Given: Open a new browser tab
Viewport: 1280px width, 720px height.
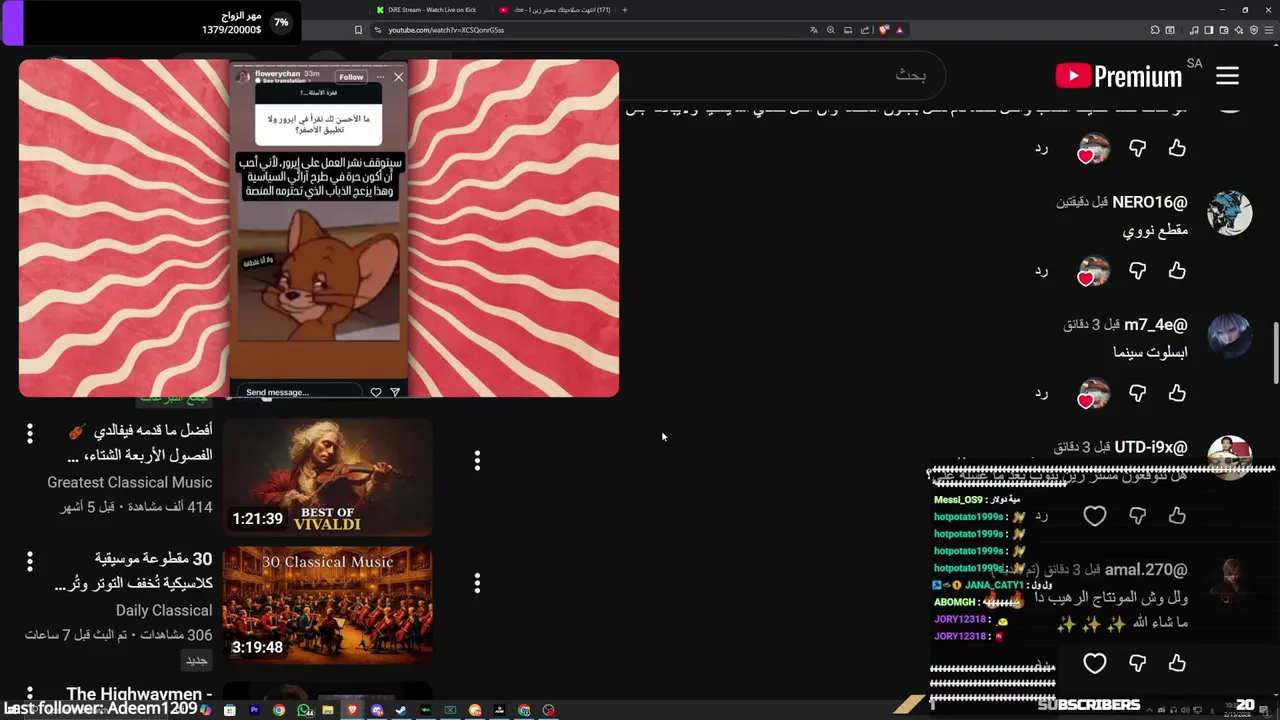Looking at the screenshot, I should [x=625, y=10].
